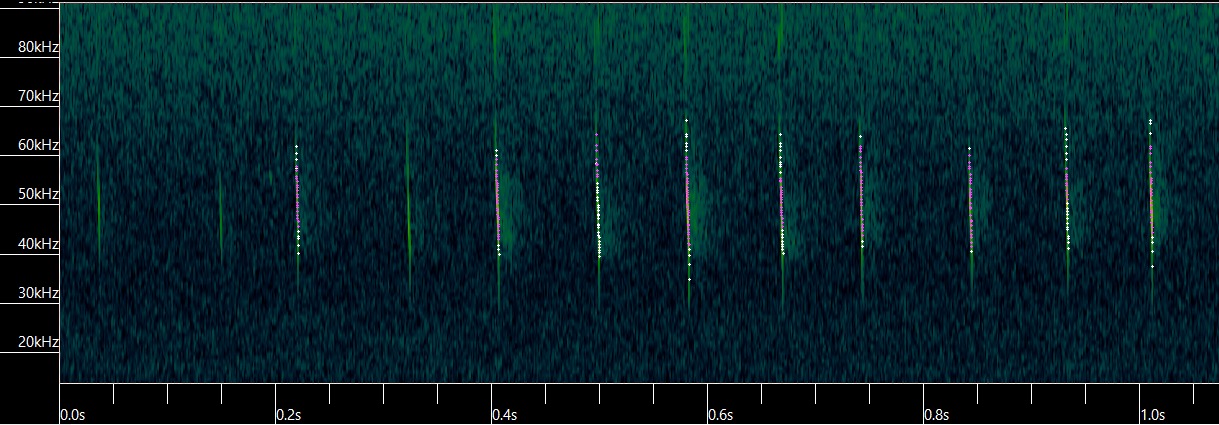The image size is (1219, 425).
Task: Select the dotted call pulse just after 0.2s
Action: click(x=297, y=200)
